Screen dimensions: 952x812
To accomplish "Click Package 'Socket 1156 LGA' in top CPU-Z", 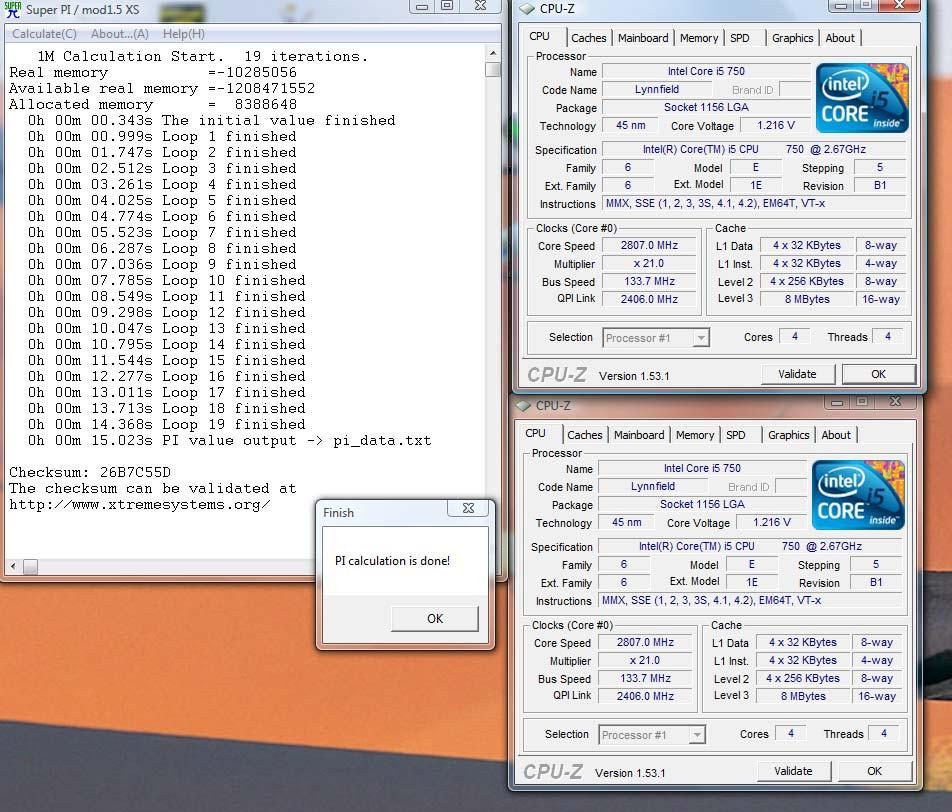I will [x=706, y=107].
